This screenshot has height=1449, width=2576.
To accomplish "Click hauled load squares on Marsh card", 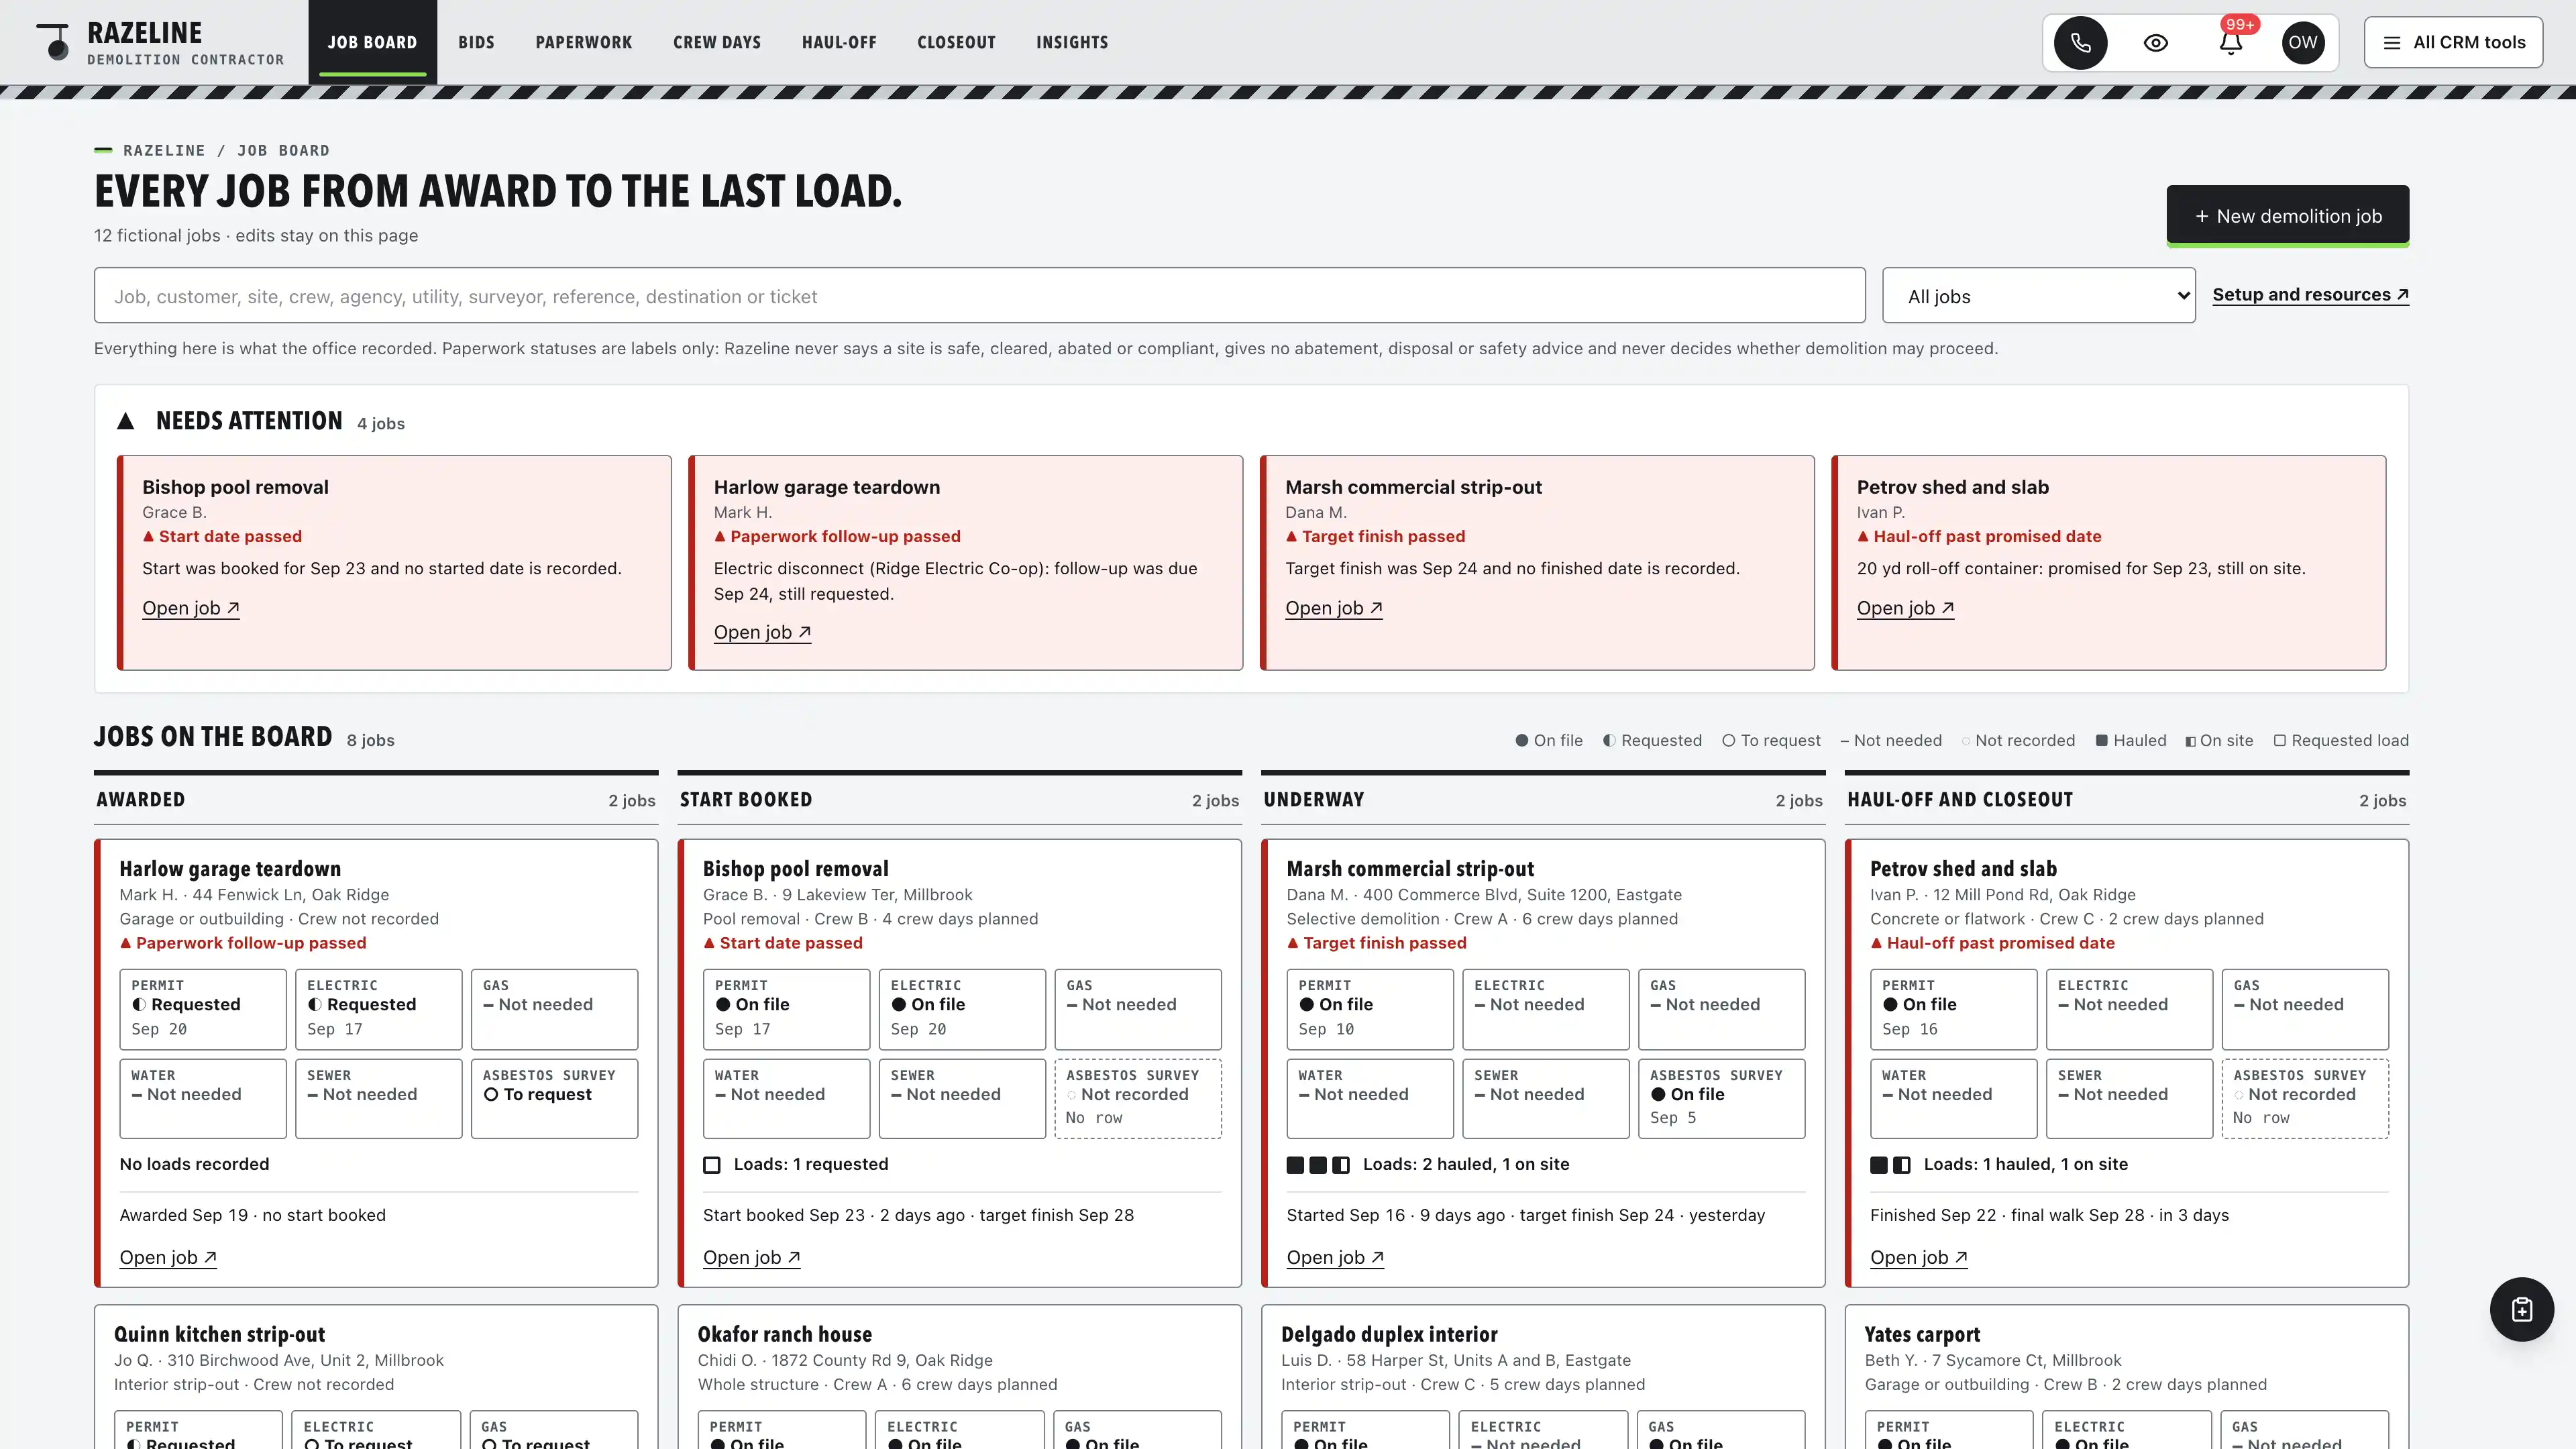I will pyautogui.click(x=1318, y=1164).
